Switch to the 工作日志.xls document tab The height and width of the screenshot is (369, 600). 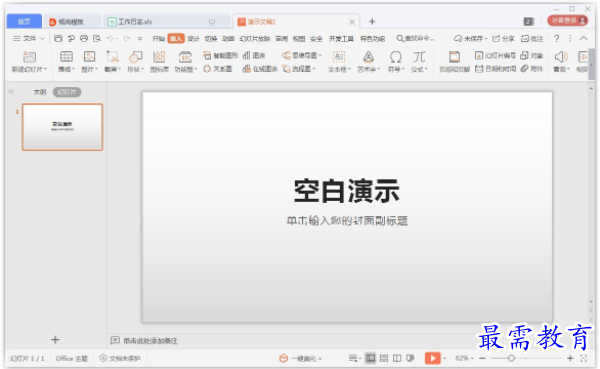click(130, 22)
